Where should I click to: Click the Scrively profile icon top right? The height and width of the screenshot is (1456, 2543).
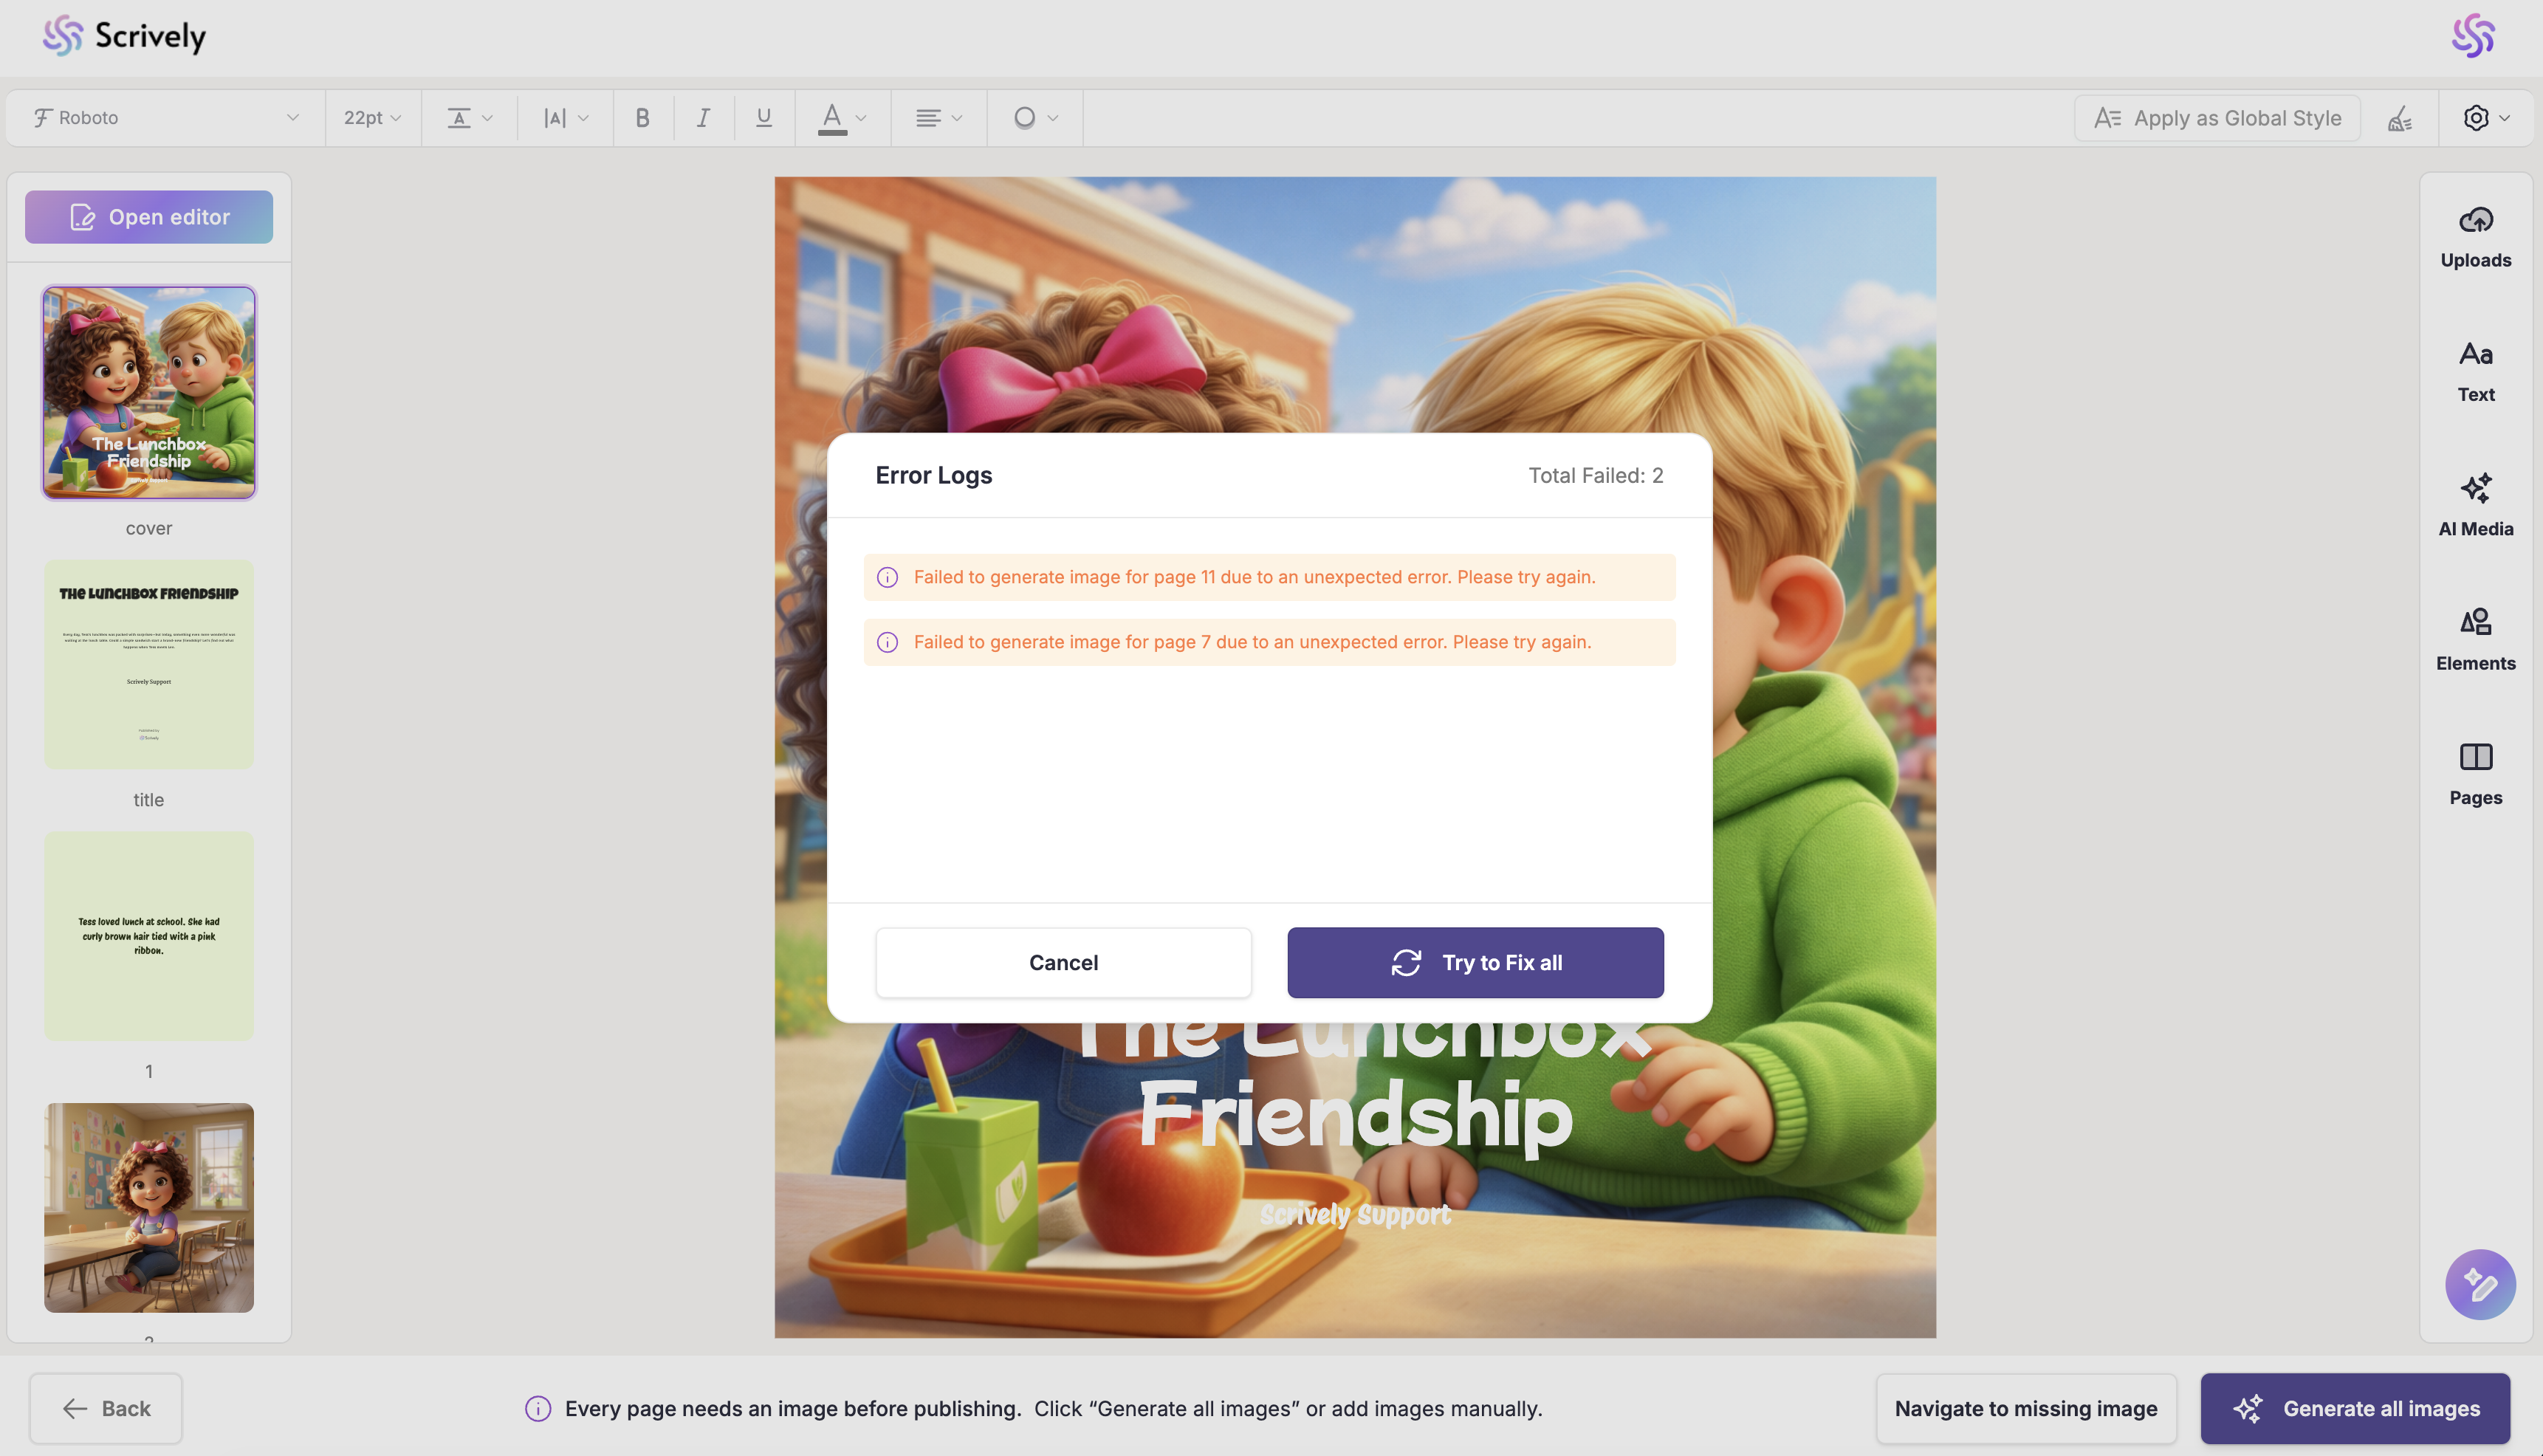click(2473, 36)
